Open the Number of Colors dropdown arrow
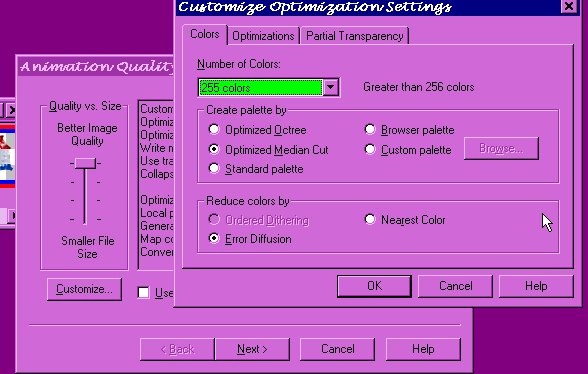 coord(330,87)
